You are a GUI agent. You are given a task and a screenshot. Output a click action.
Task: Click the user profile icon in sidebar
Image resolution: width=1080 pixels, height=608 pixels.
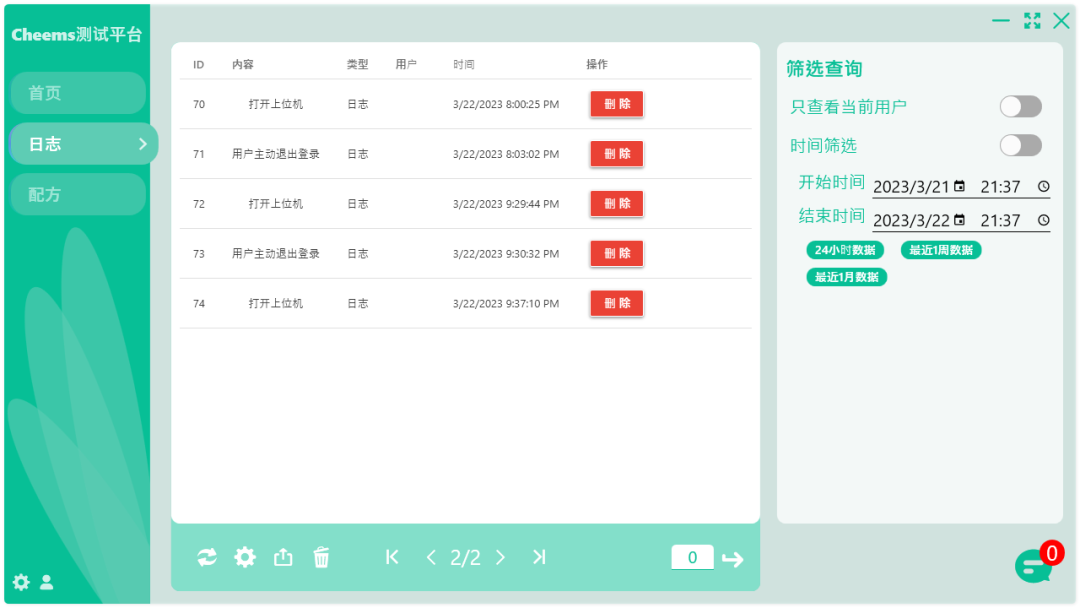46,582
